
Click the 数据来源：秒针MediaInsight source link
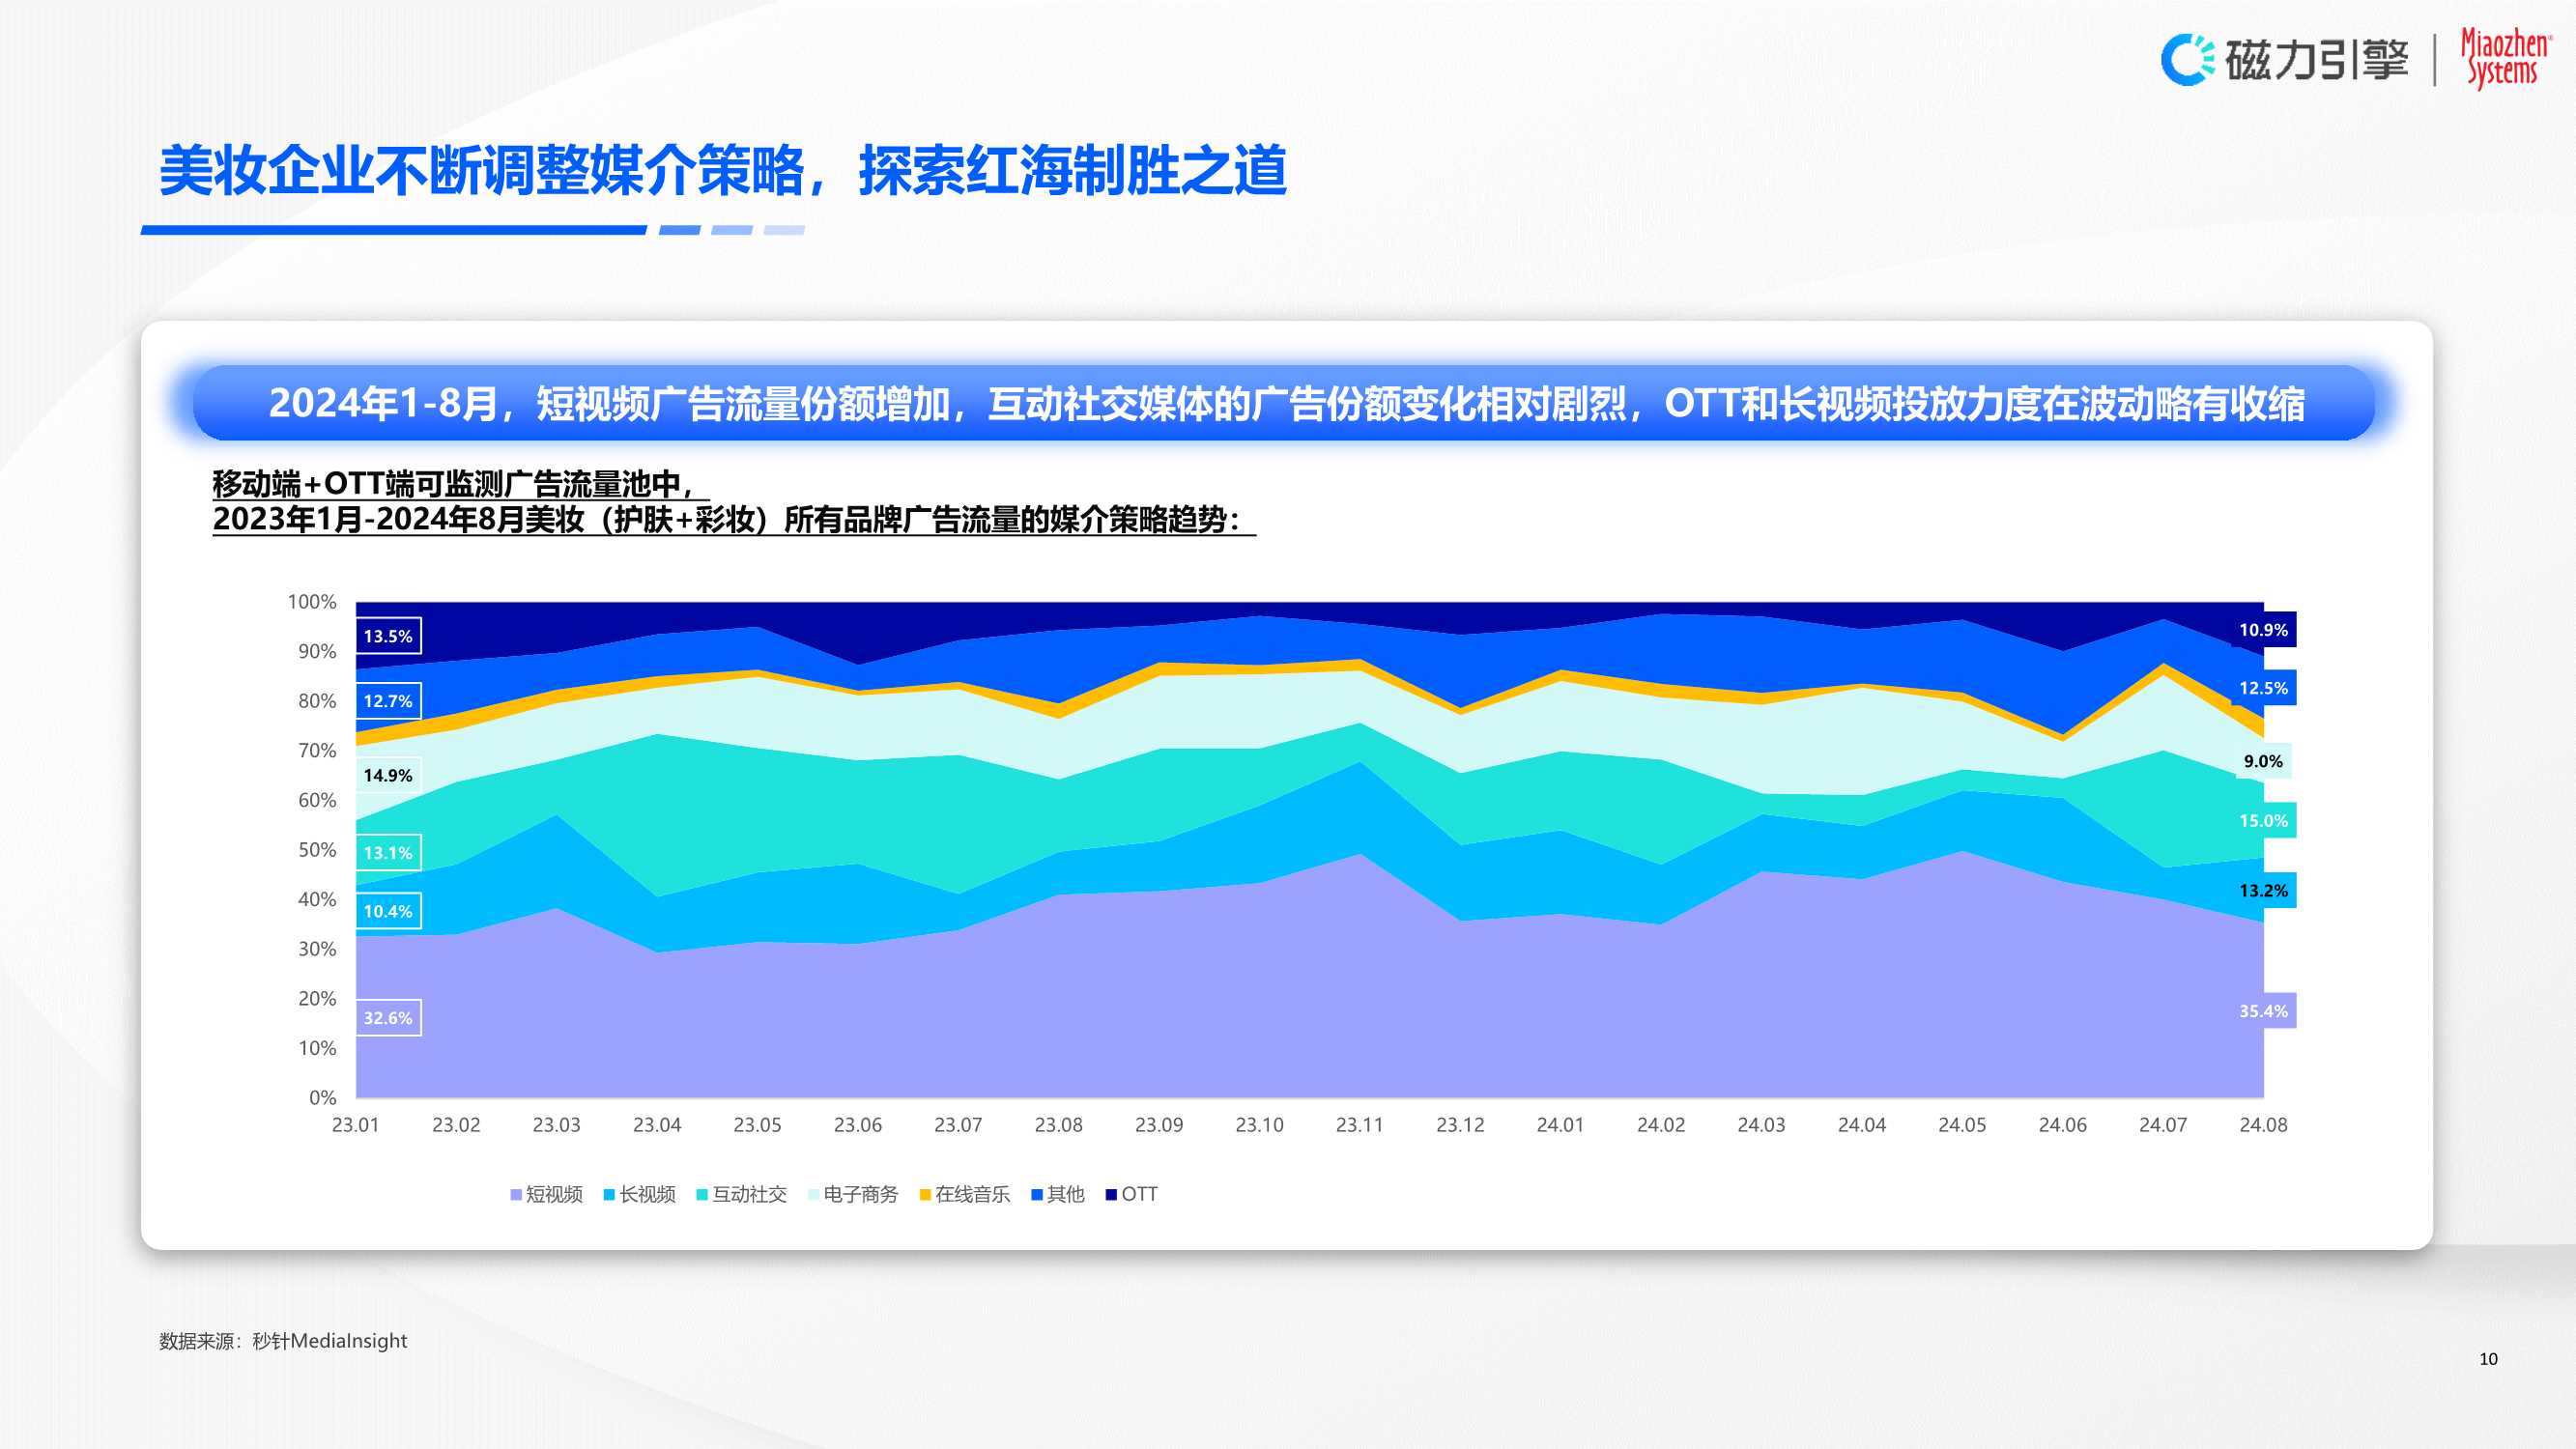pyautogui.click(x=283, y=1341)
